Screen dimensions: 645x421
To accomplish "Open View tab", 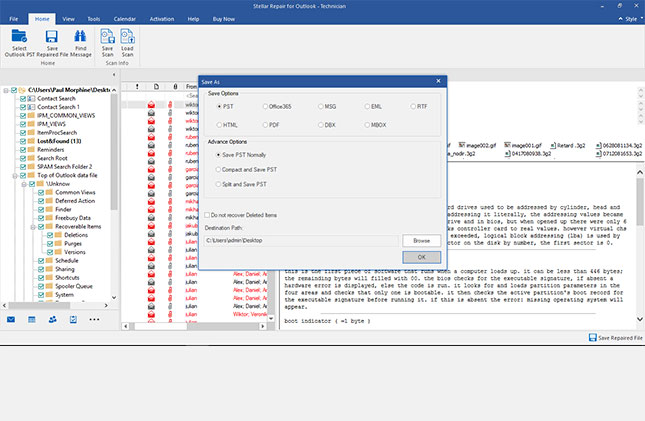I will [x=68, y=19].
